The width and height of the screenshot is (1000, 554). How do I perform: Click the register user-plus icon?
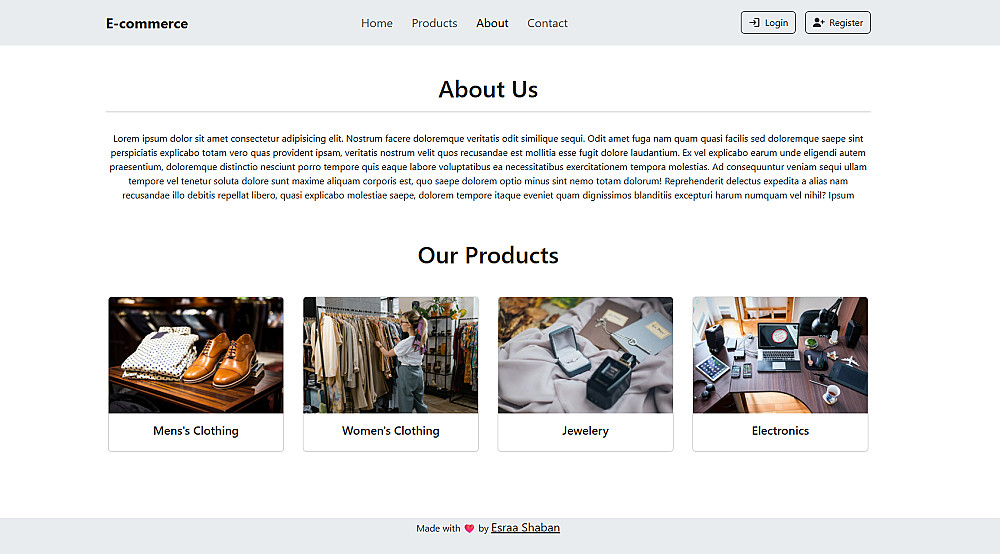click(x=819, y=23)
